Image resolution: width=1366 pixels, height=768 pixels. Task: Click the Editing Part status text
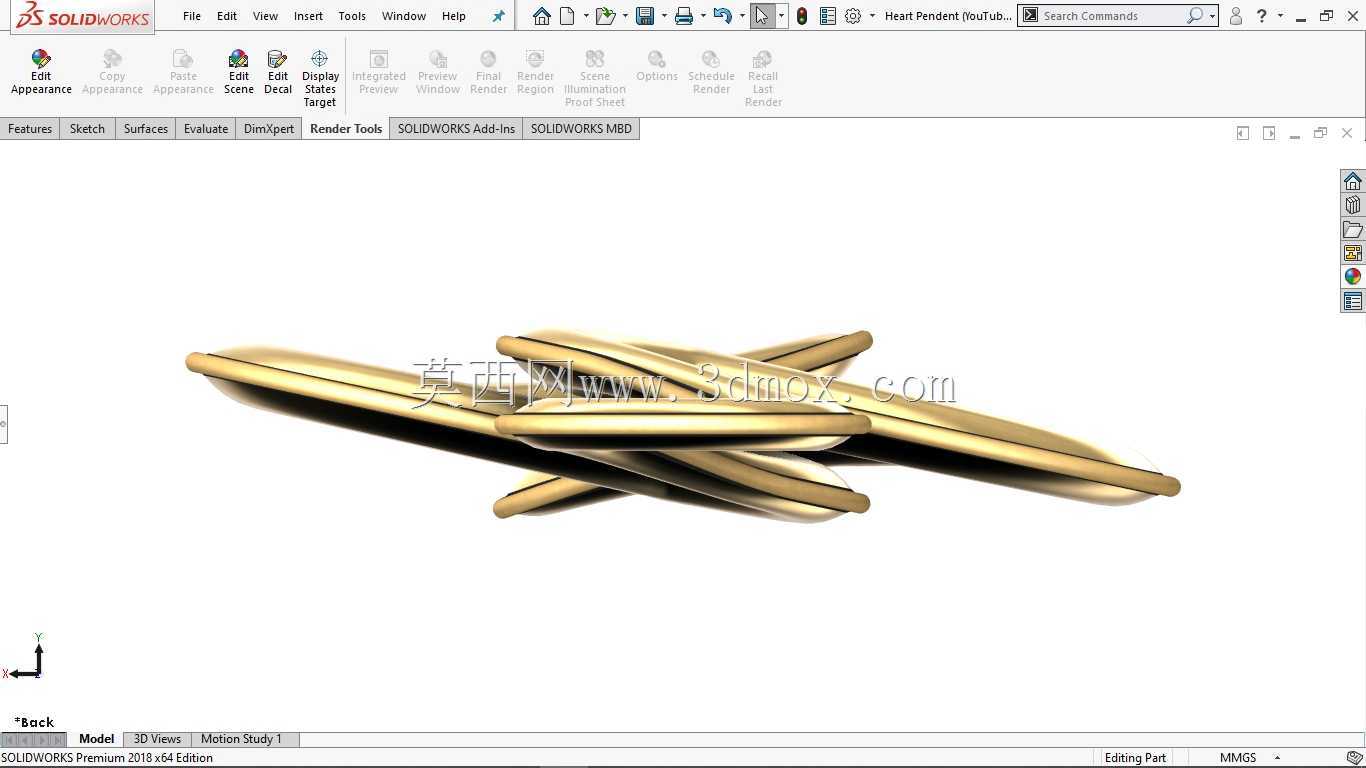1135,758
